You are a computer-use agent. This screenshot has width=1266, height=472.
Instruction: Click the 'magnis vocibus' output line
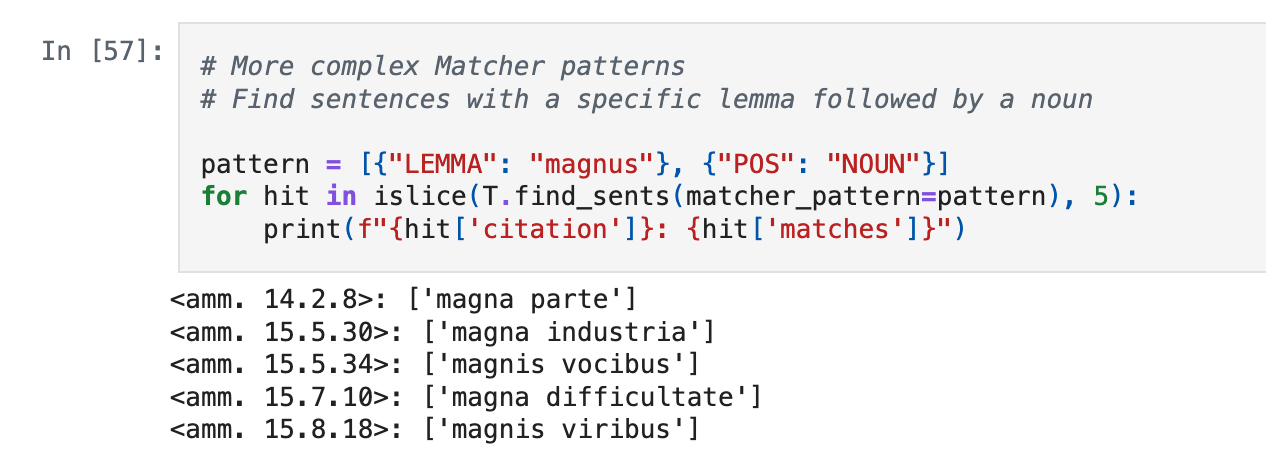(435, 364)
